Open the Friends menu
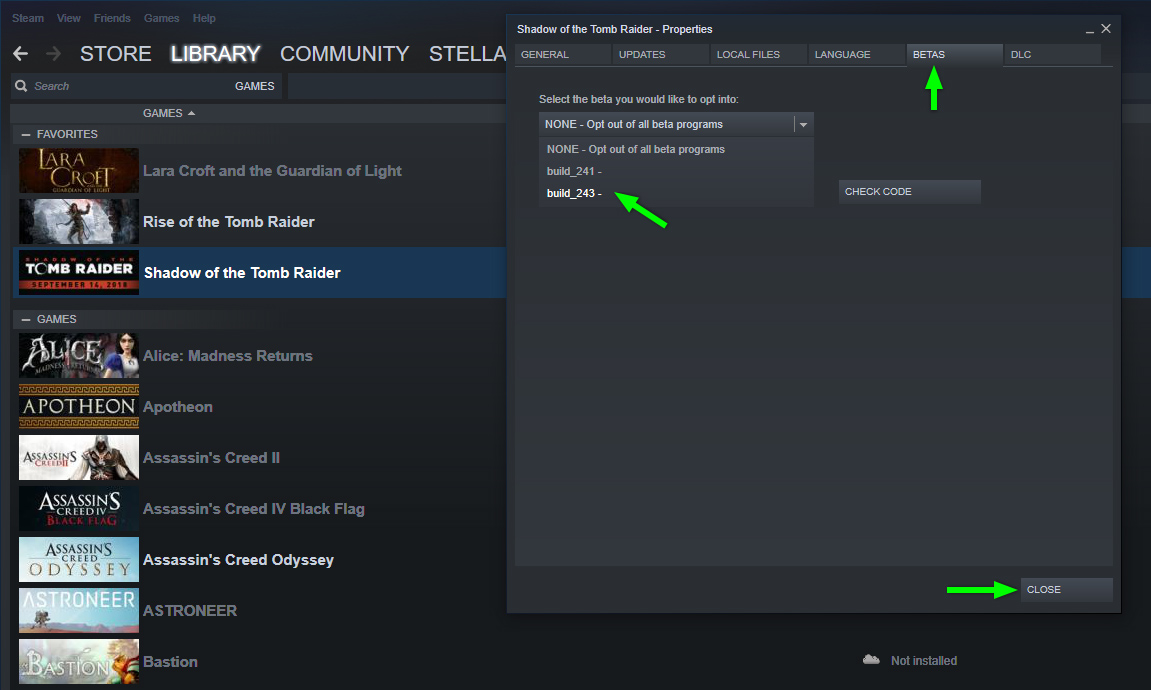This screenshot has height=690, width=1151. click(112, 18)
